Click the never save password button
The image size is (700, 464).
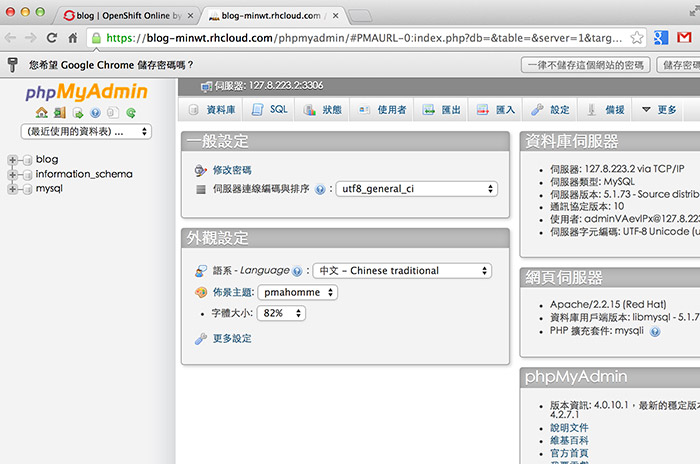coord(586,65)
